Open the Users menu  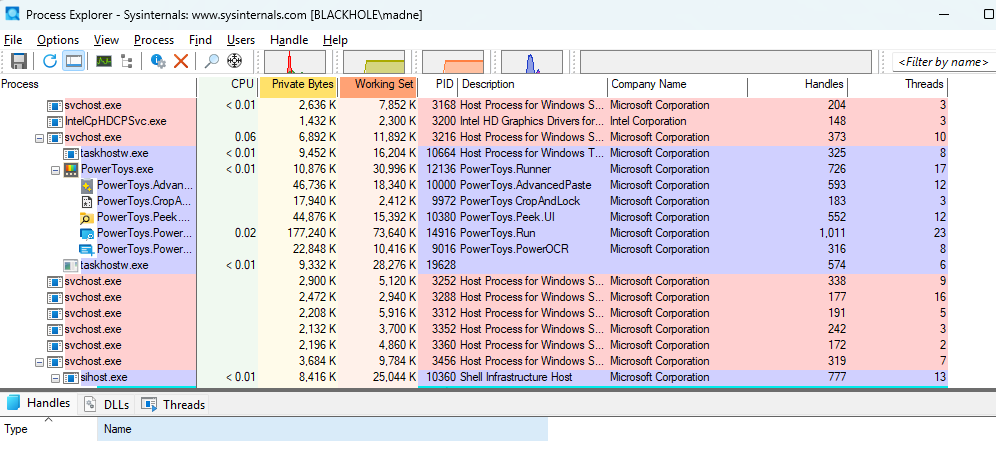coord(241,40)
